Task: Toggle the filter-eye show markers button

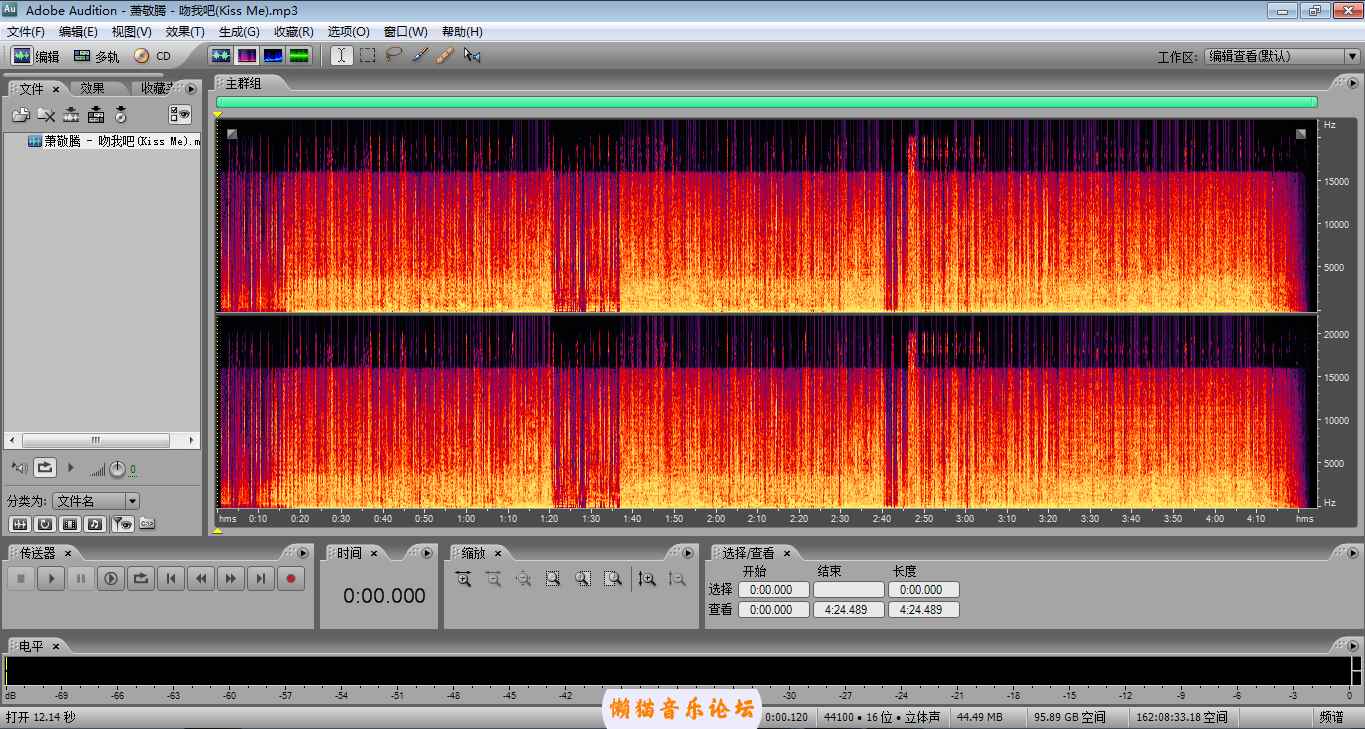Action: [x=122, y=523]
